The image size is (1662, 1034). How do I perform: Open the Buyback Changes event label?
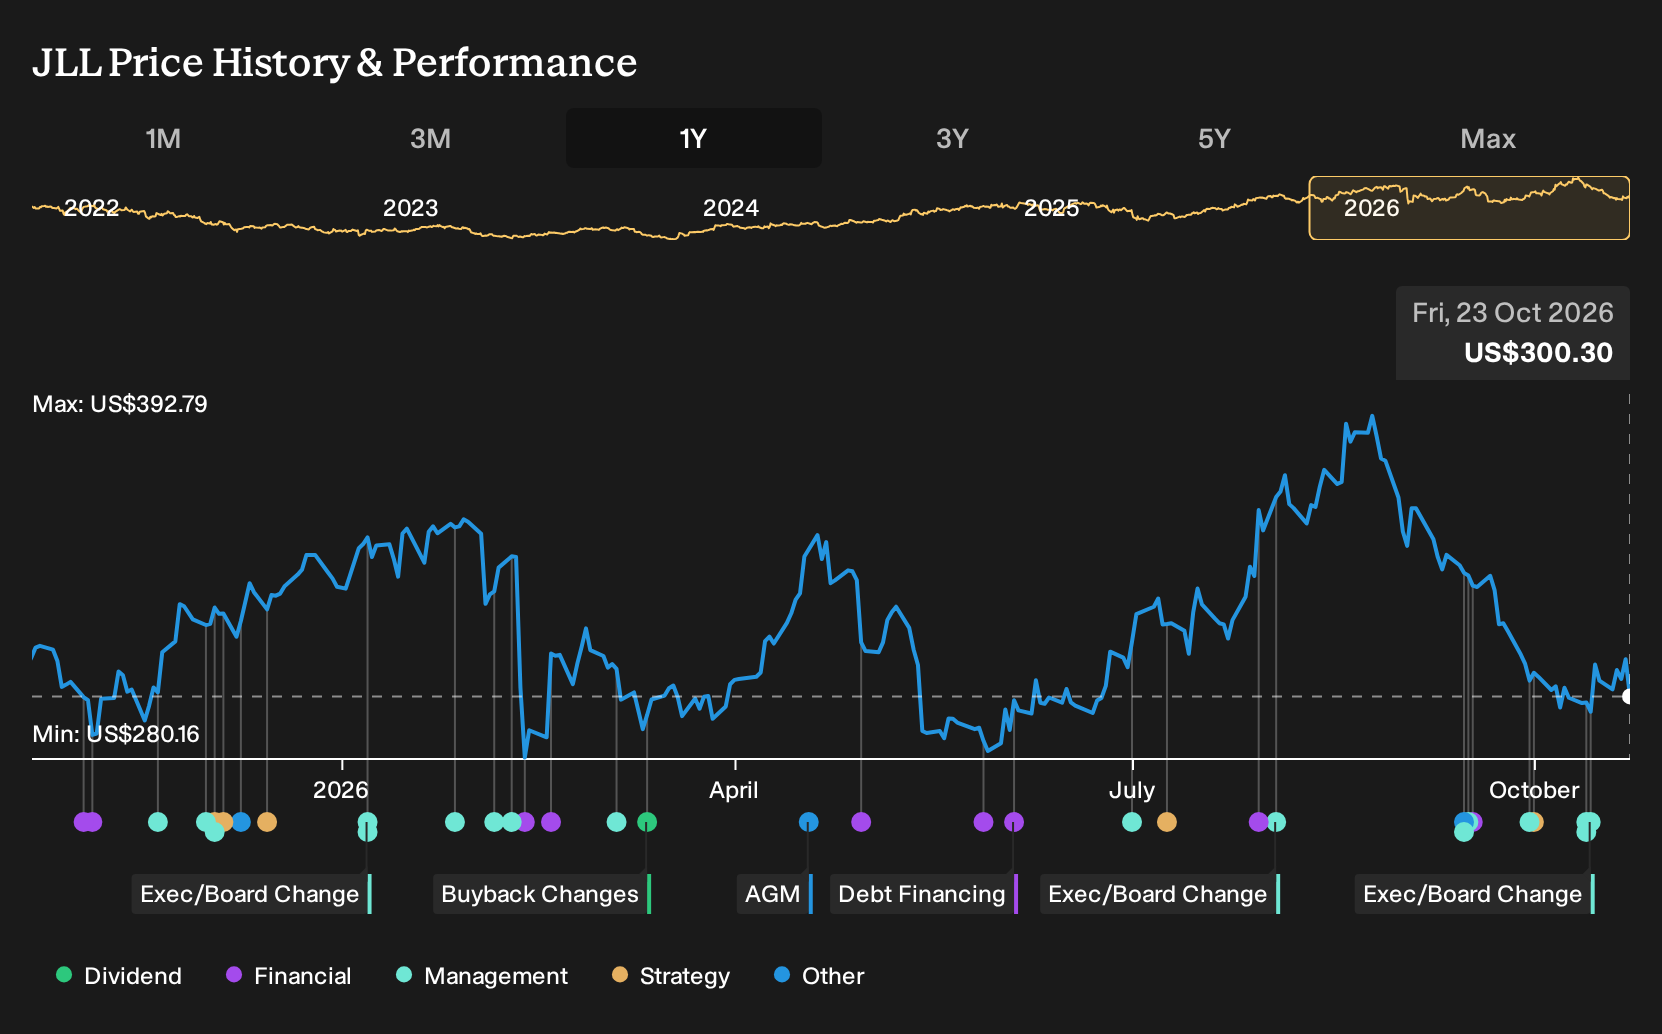542,894
